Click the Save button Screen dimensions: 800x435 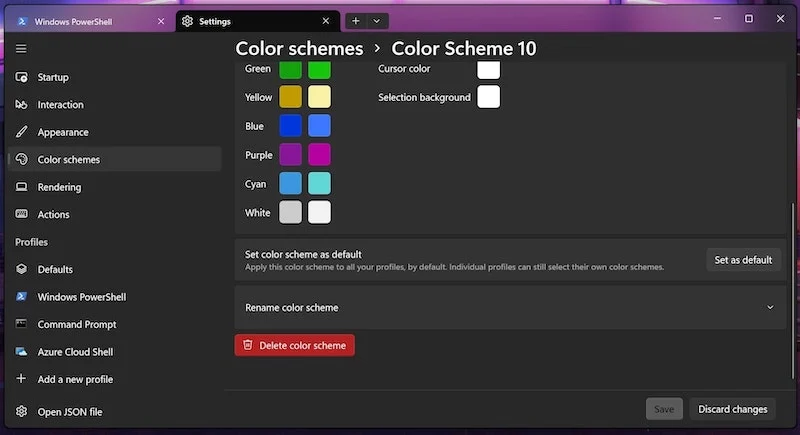664,409
